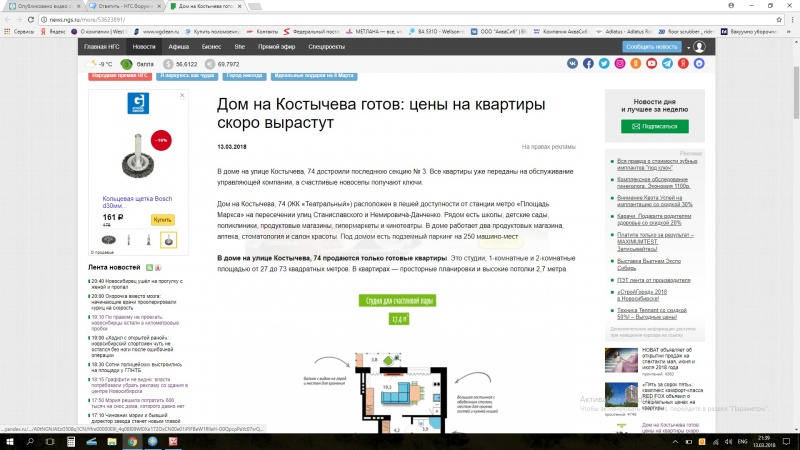Screen dimensions: 800x450
Task: Click the Сообщить новость button
Action: click(652, 46)
